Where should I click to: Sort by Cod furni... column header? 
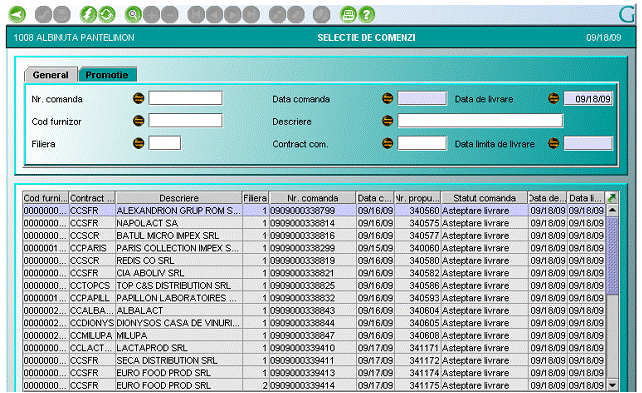coord(45,198)
